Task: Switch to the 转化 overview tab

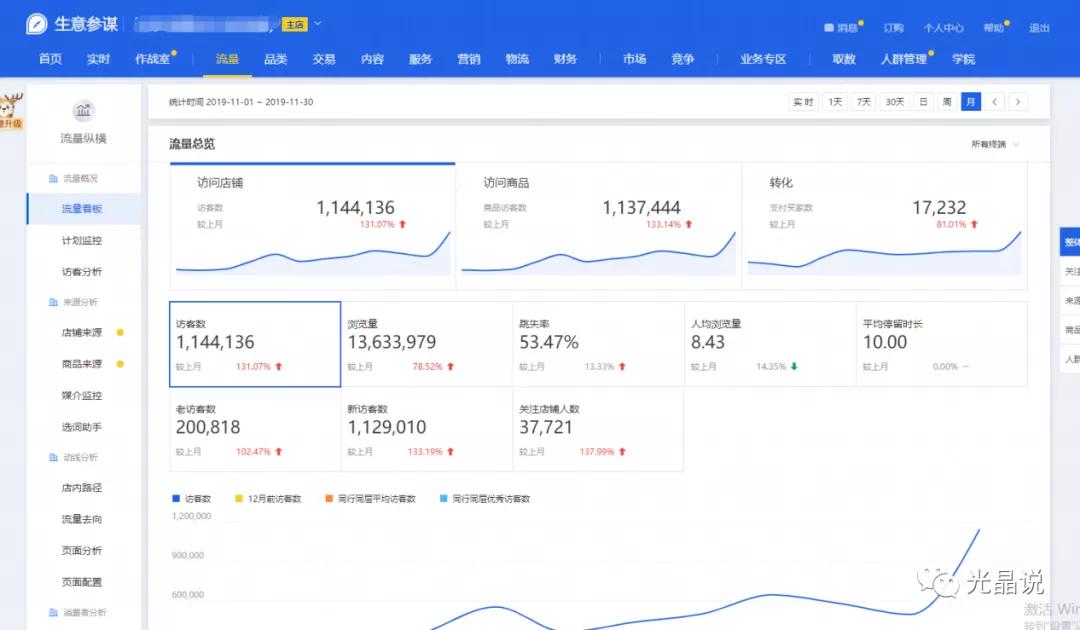Action: pos(884,226)
